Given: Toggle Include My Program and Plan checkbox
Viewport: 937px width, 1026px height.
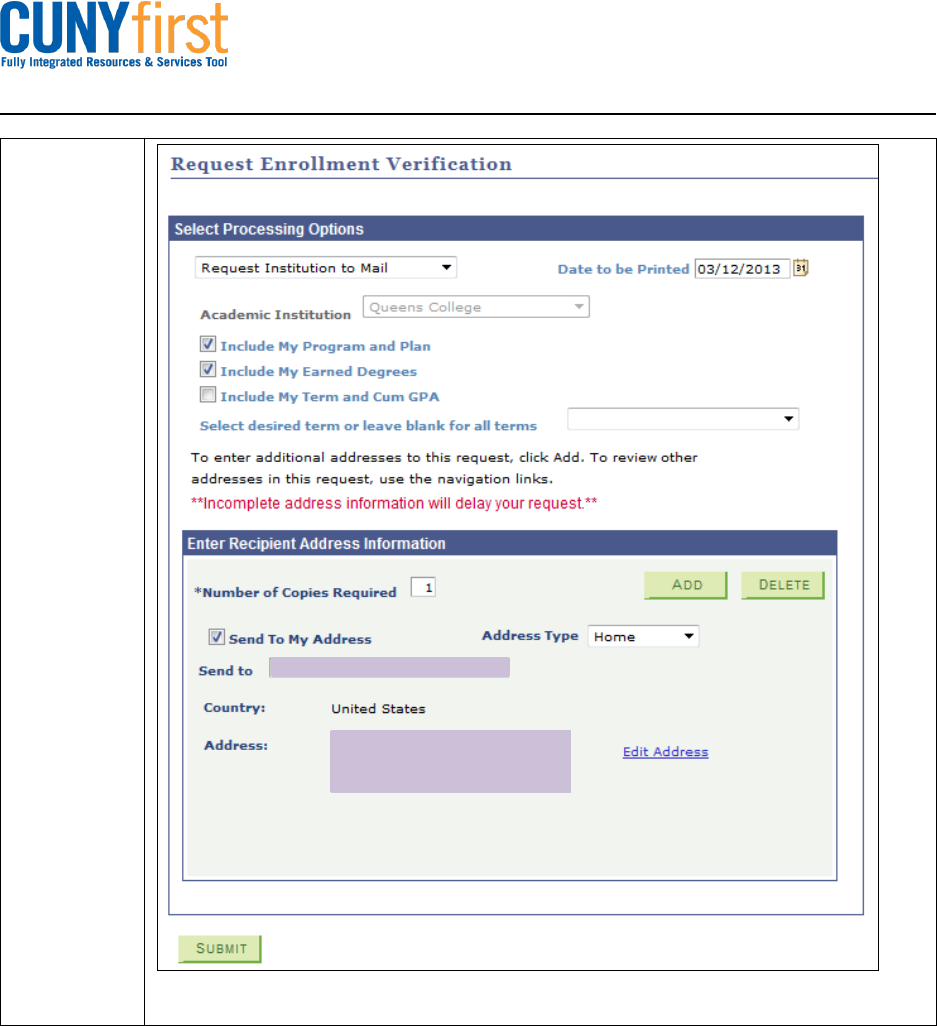Looking at the screenshot, I should coord(207,344).
